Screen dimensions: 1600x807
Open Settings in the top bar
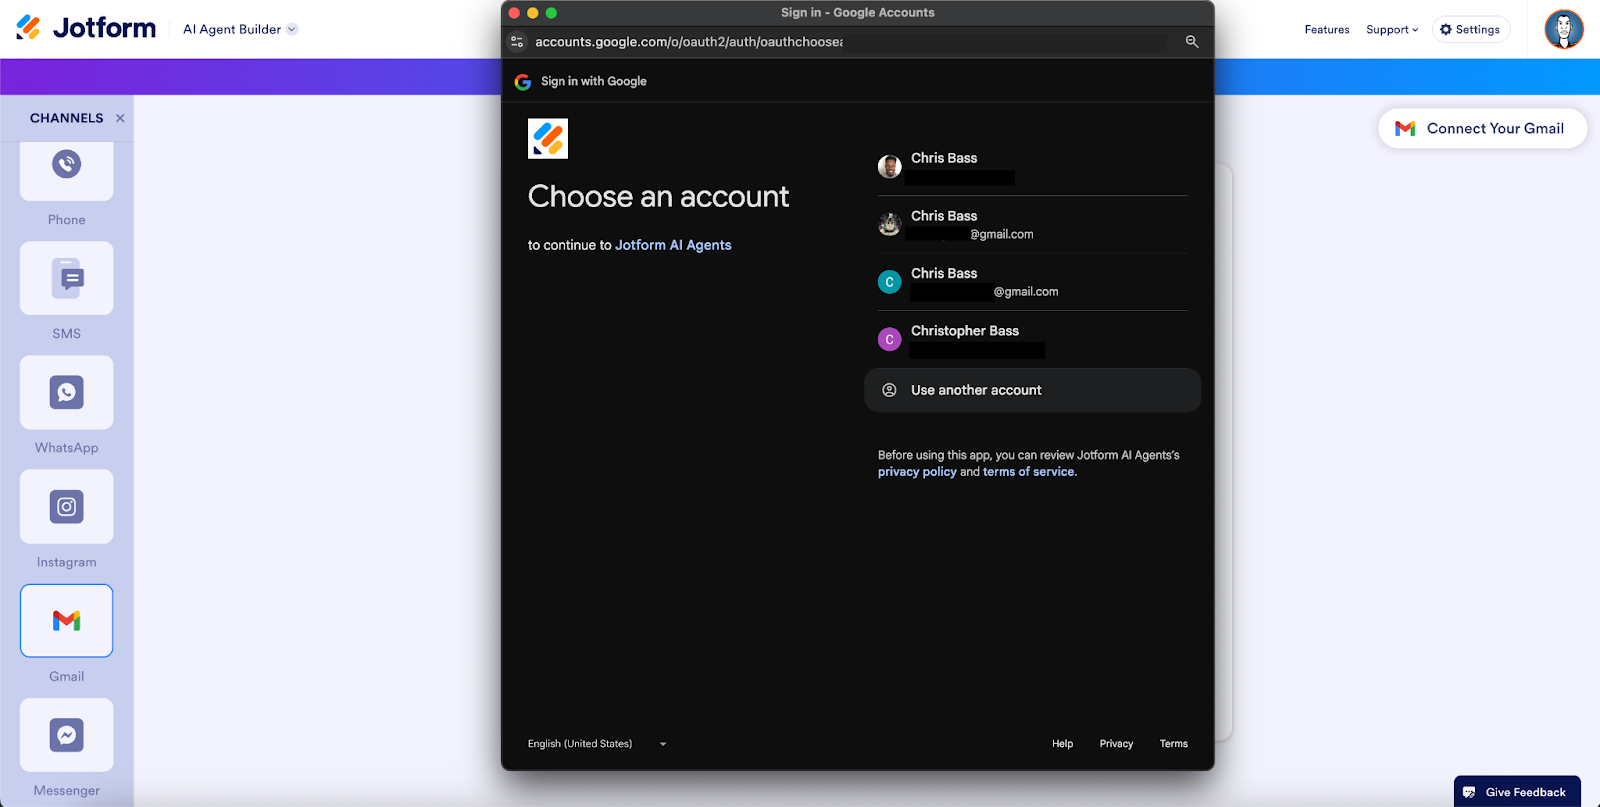click(x=1470, y=30)
